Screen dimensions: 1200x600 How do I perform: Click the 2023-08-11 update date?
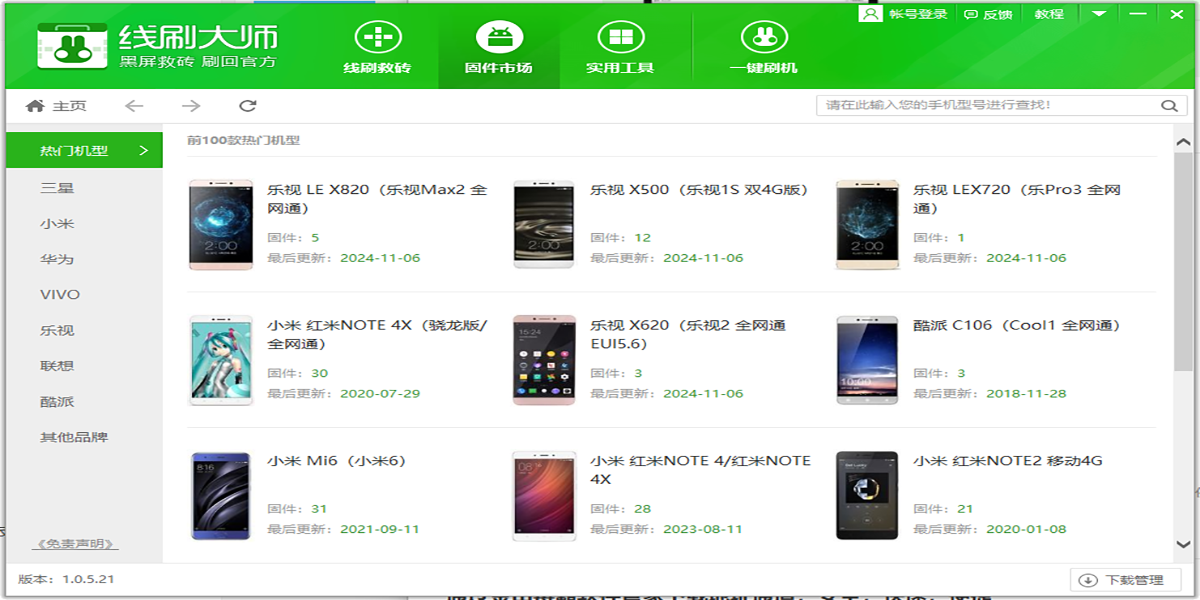pos(703,529)
